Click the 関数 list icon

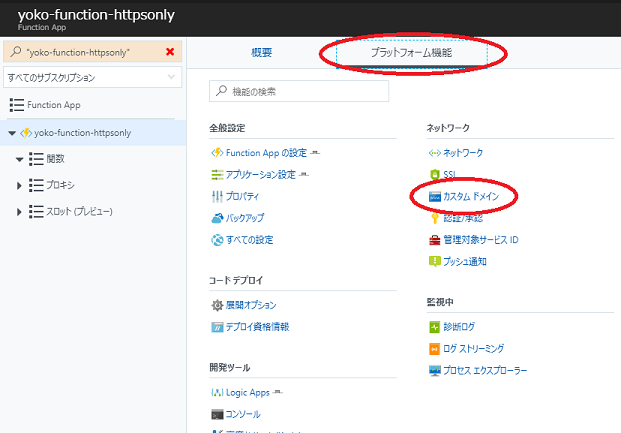[36, 159]
